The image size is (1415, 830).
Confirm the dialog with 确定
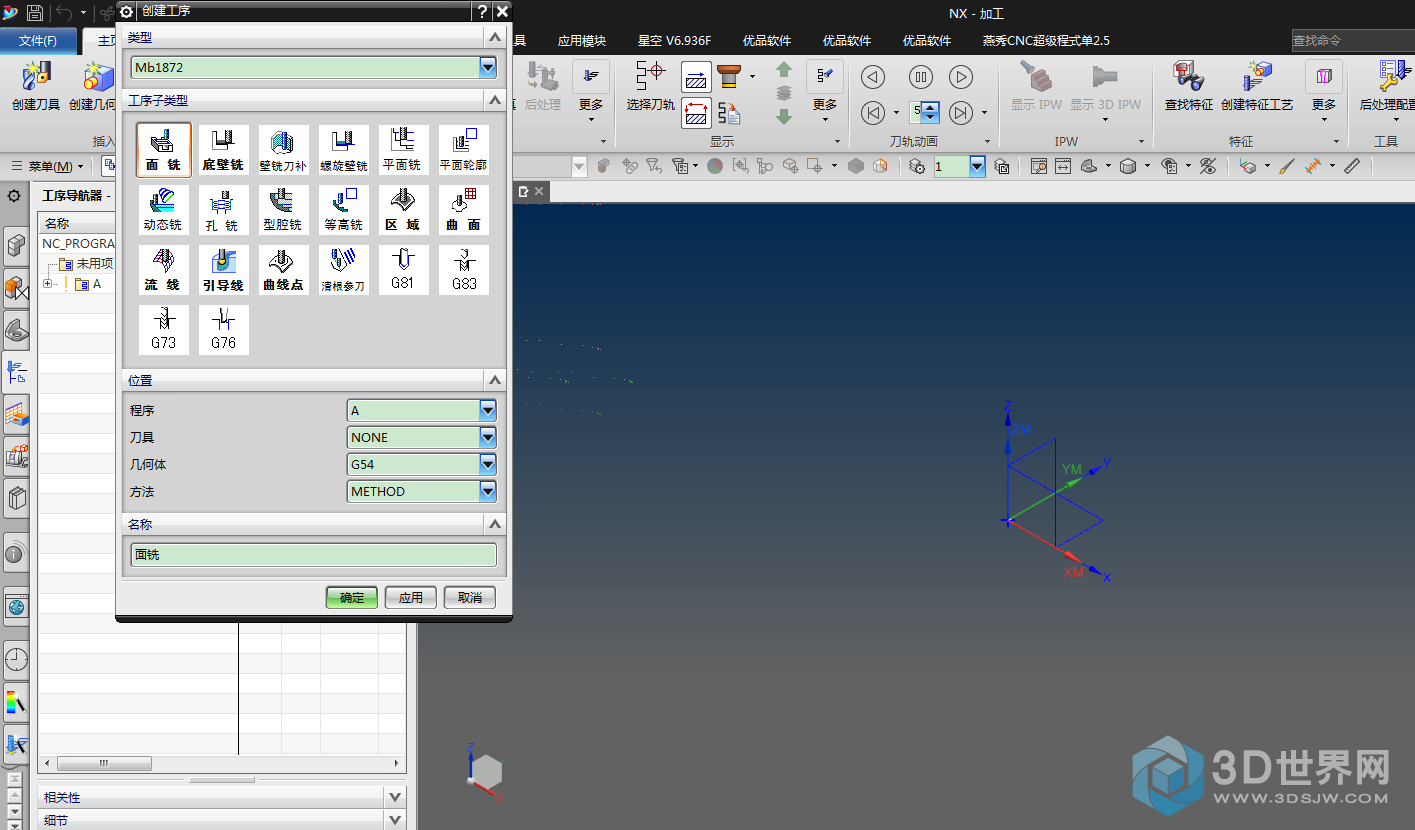pyautogui.click(x=352, y=597)
